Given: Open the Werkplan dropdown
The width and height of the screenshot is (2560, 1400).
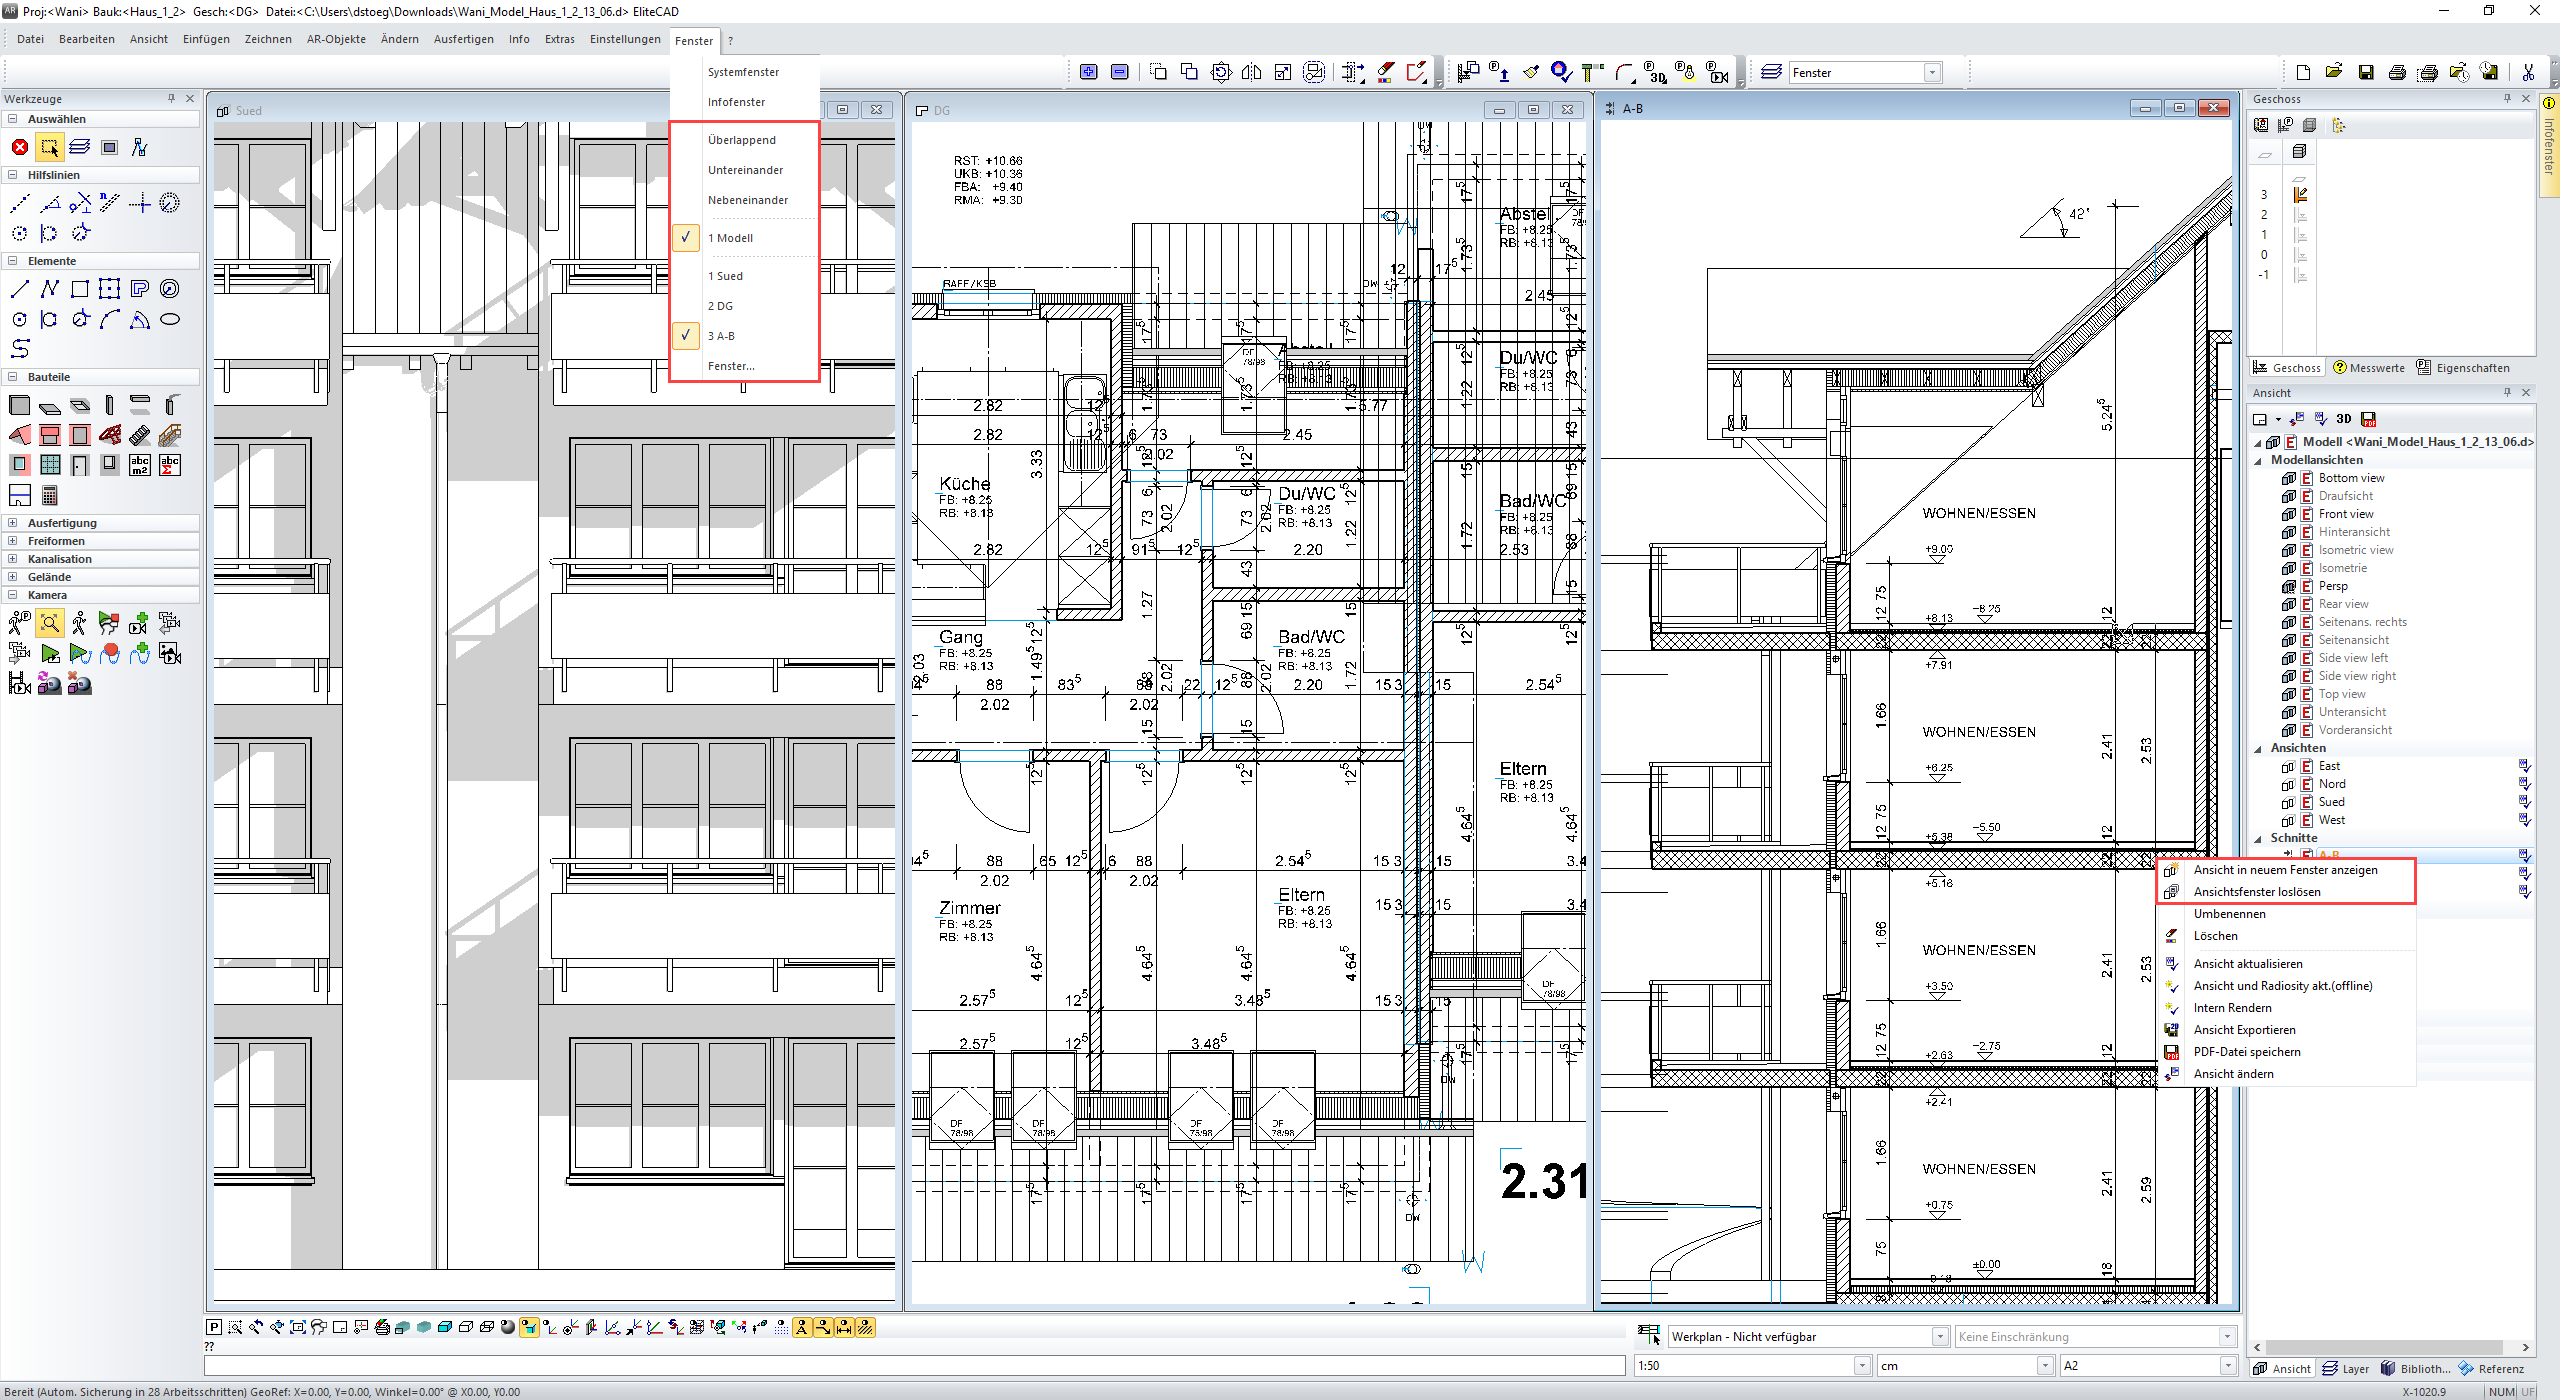Looking at the screenshot, I should (x=1940, y=1337).
